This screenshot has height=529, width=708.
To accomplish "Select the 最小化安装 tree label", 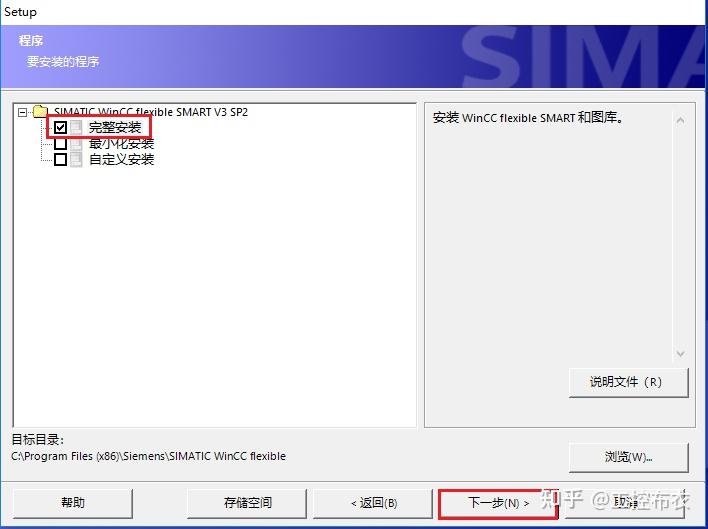I will (x=121, y=144).
